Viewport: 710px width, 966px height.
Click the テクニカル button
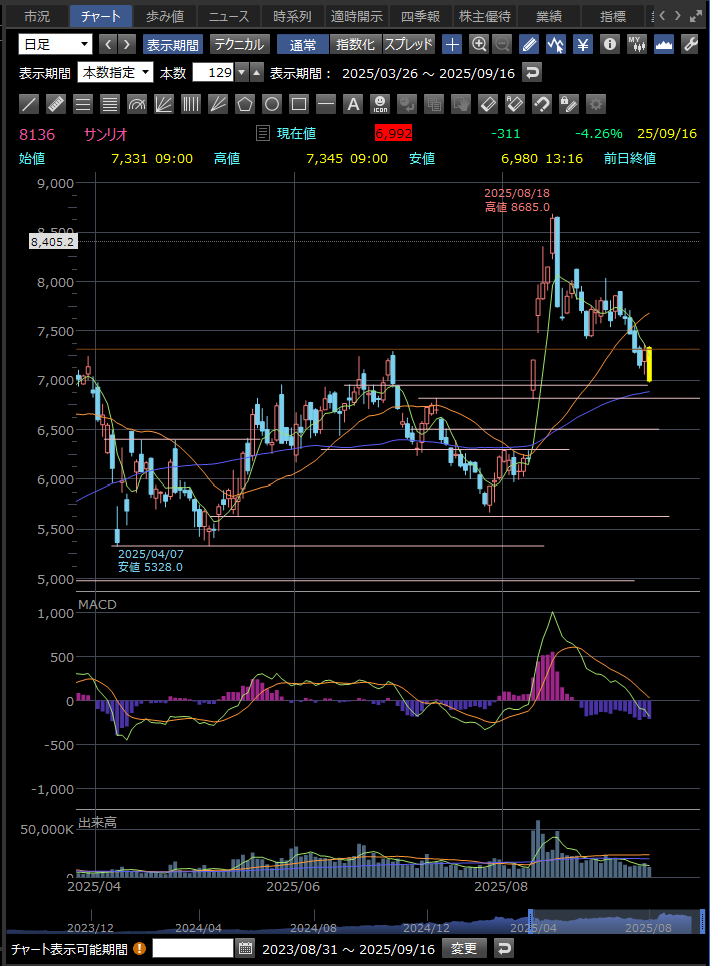coord(238,44)
